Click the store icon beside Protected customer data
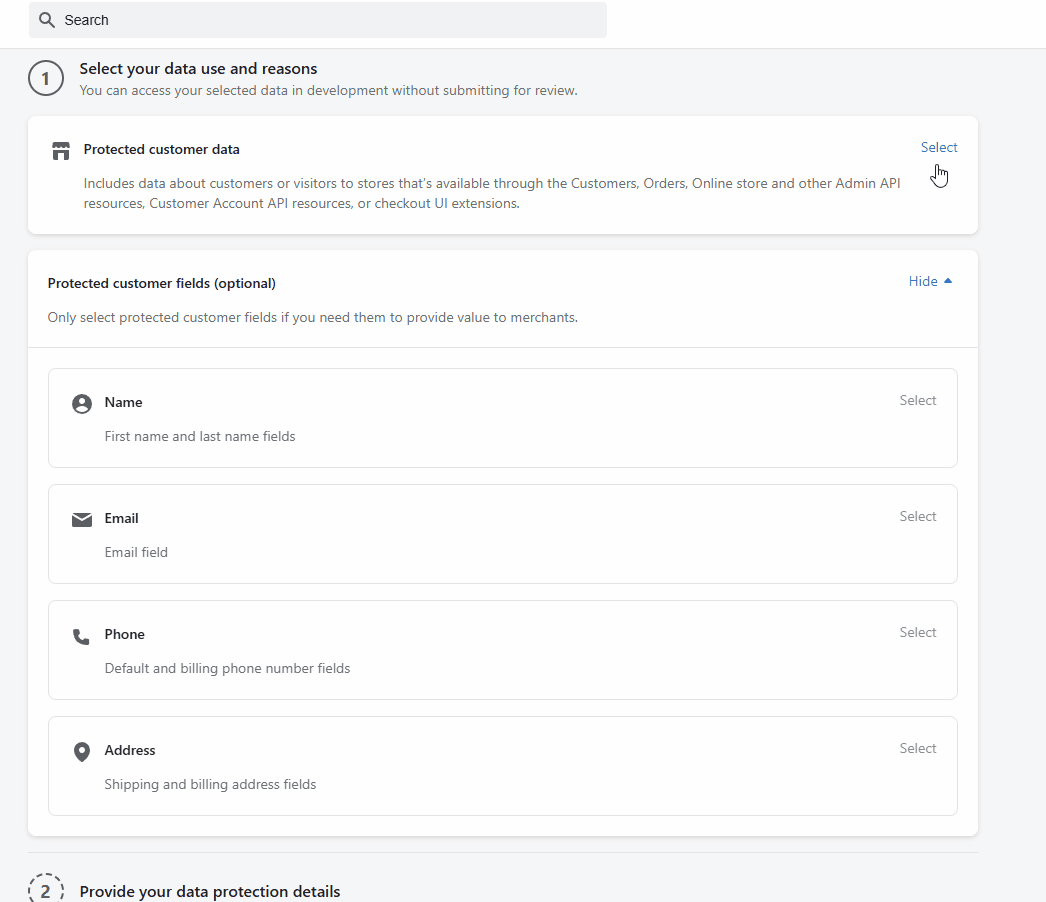The height and width of the screenshot is (902, 1046). pyautogui.click(x=61, y=151)
